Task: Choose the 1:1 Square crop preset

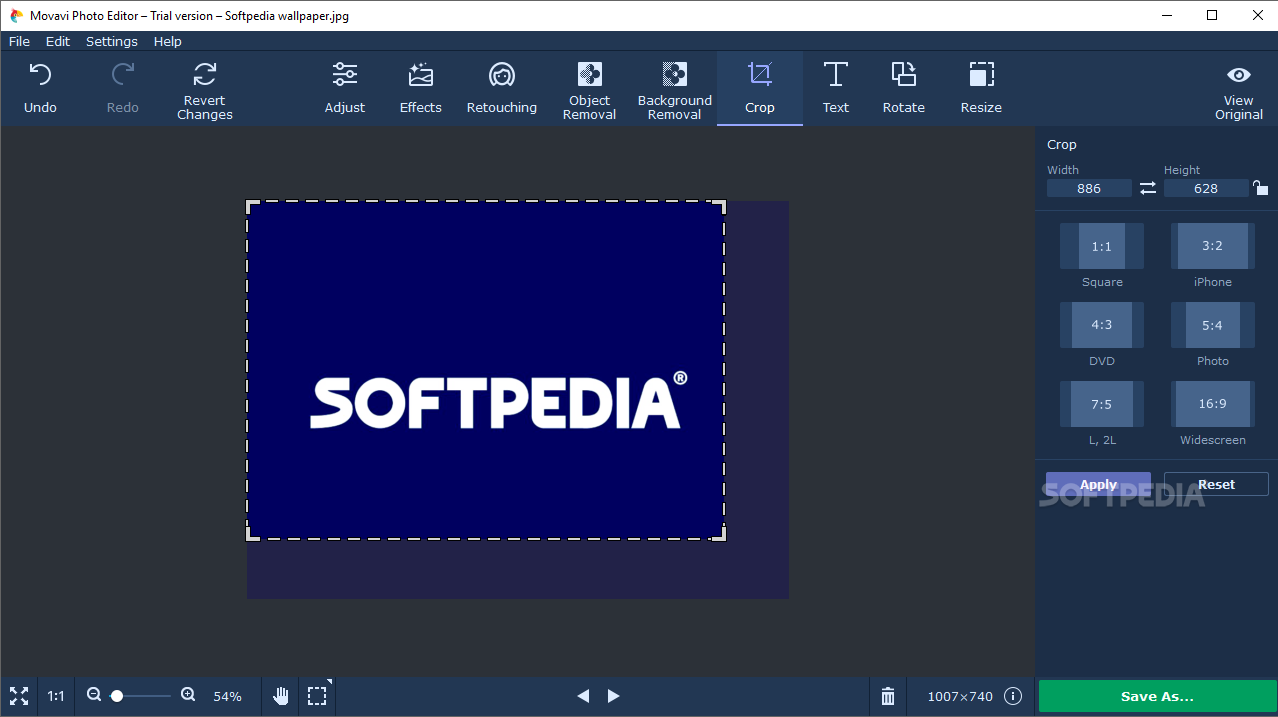Action: click(1102, 246)
